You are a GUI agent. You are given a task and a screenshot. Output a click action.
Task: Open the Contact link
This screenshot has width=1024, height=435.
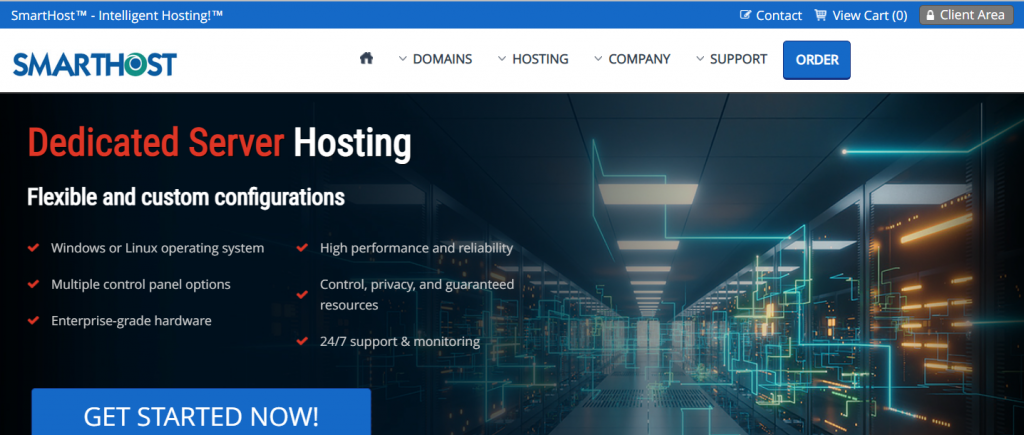pyautogui.click(x=779, y=15)
